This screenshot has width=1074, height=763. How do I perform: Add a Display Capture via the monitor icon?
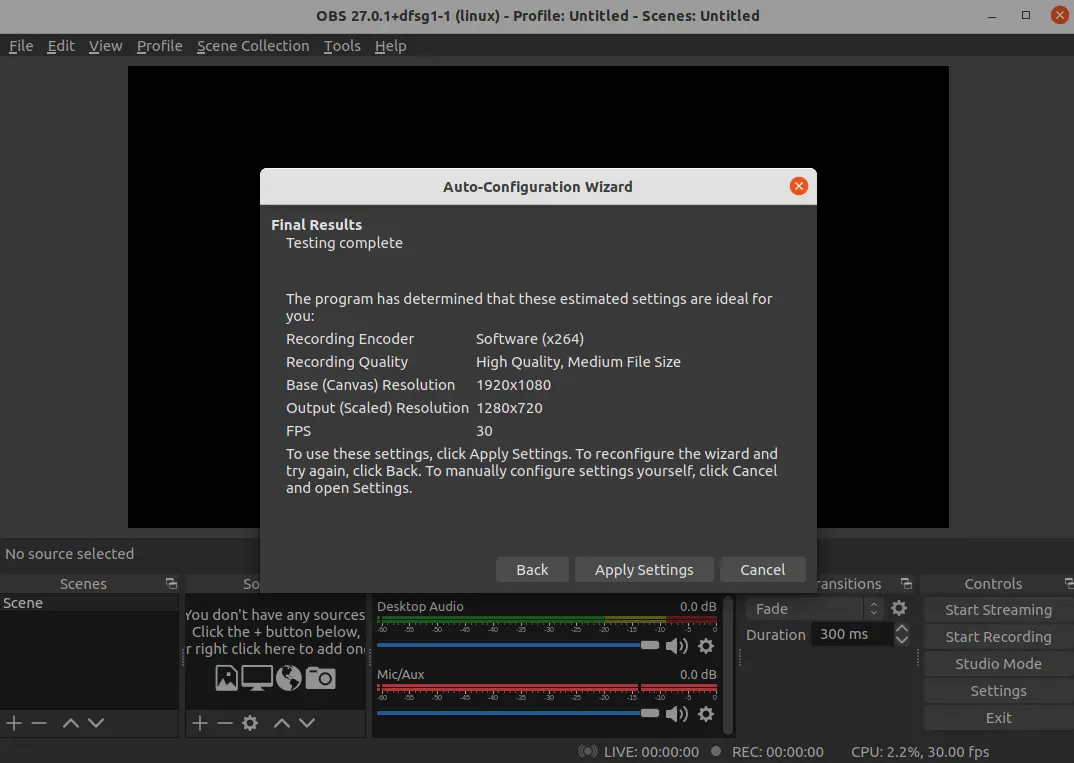(x=259, y=678)
